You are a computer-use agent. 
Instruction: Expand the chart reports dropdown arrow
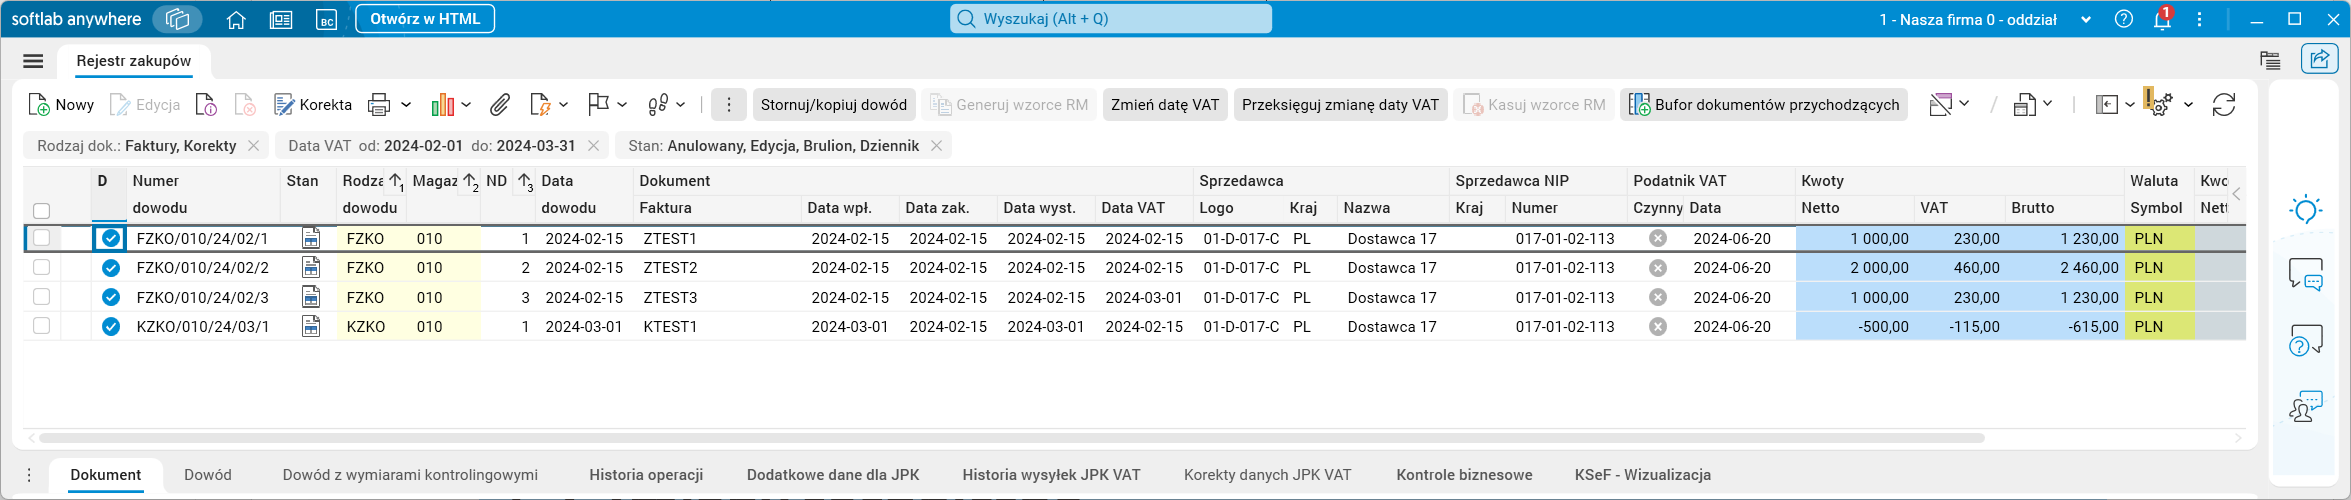pos(466,105)
